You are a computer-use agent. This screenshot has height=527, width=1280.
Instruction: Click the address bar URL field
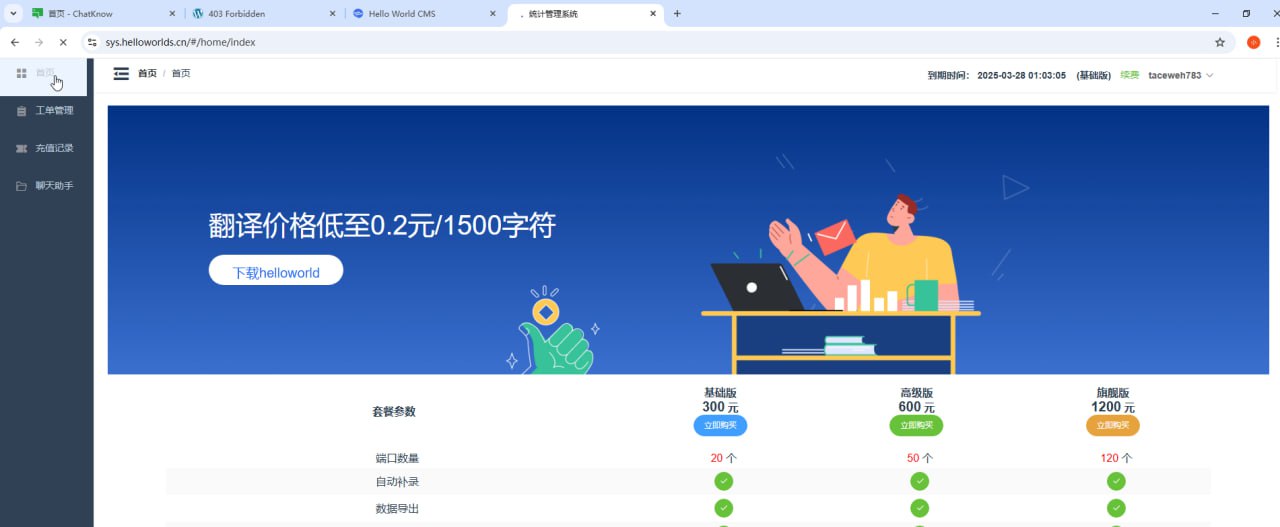point(600,42)
